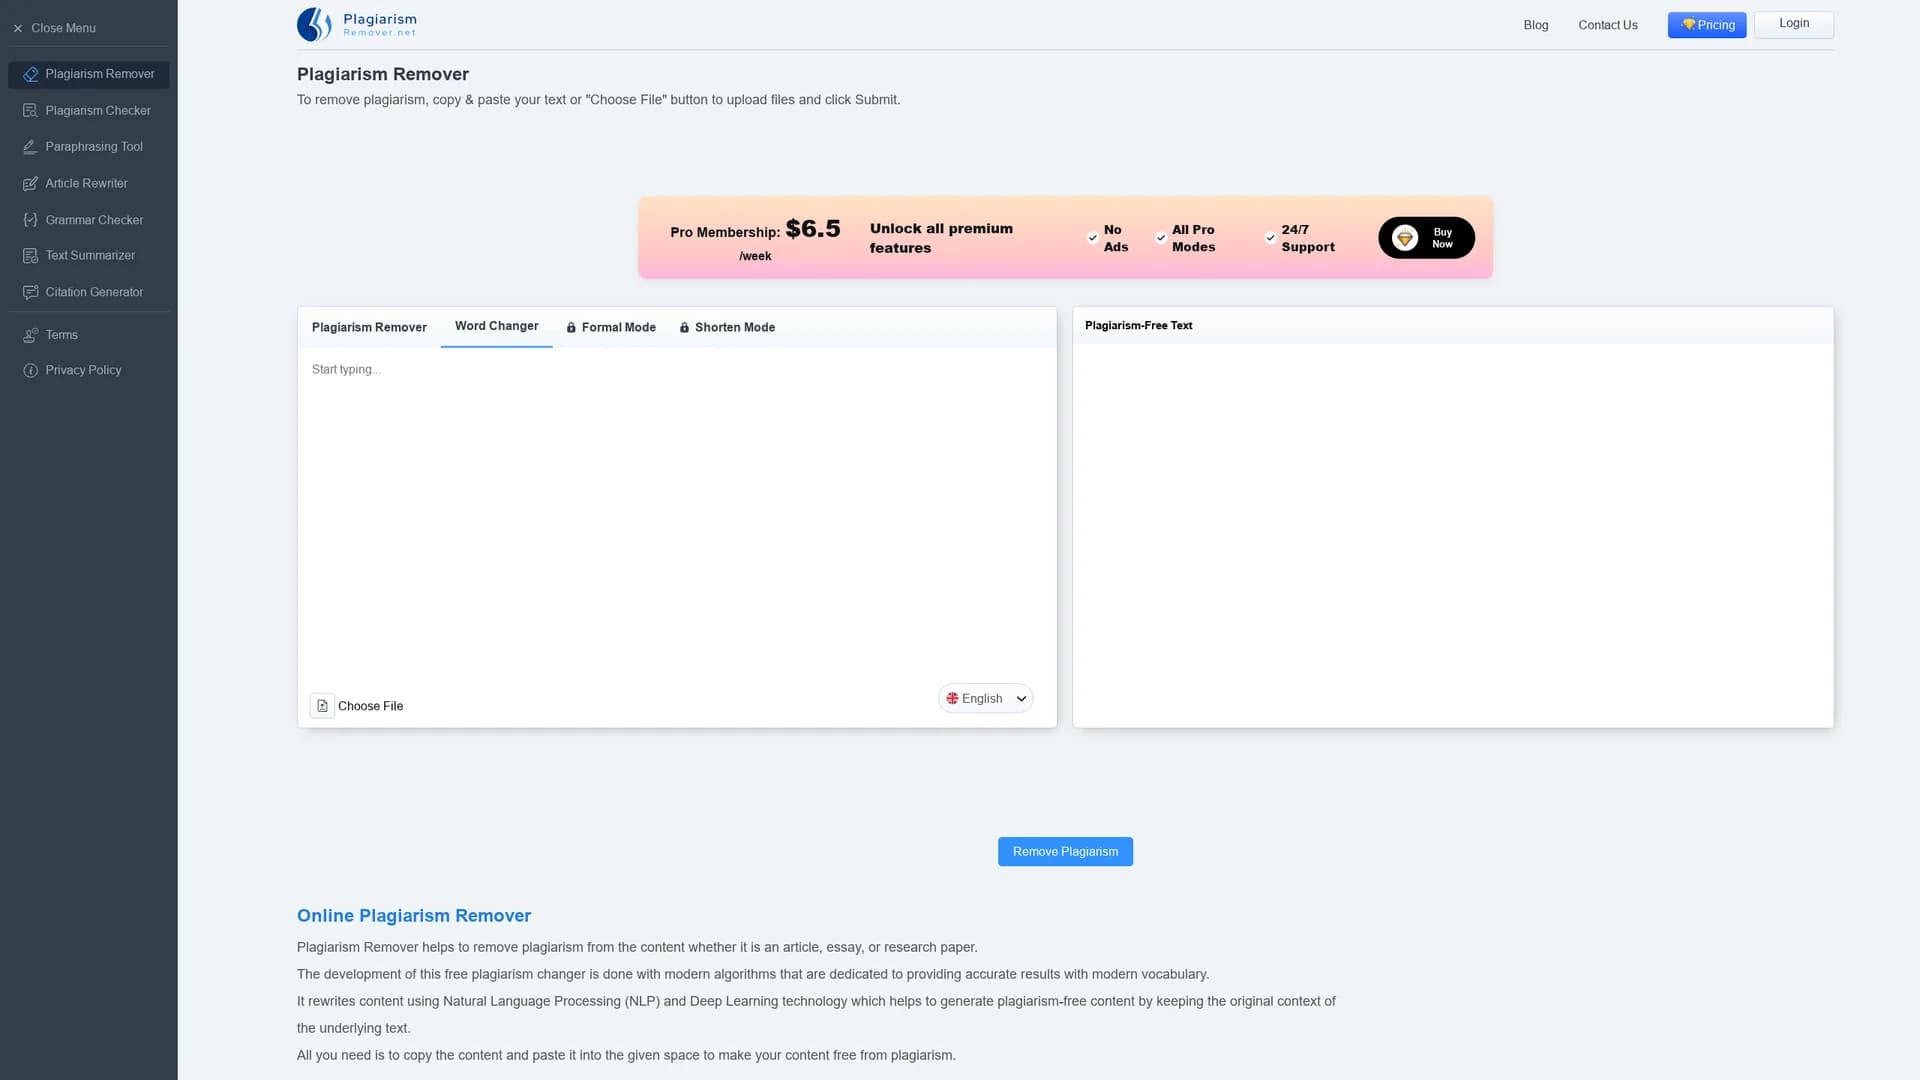Open Citation Generator from sidebar
Screen dimensions: 1920x1080
click(x=88, y=293)
